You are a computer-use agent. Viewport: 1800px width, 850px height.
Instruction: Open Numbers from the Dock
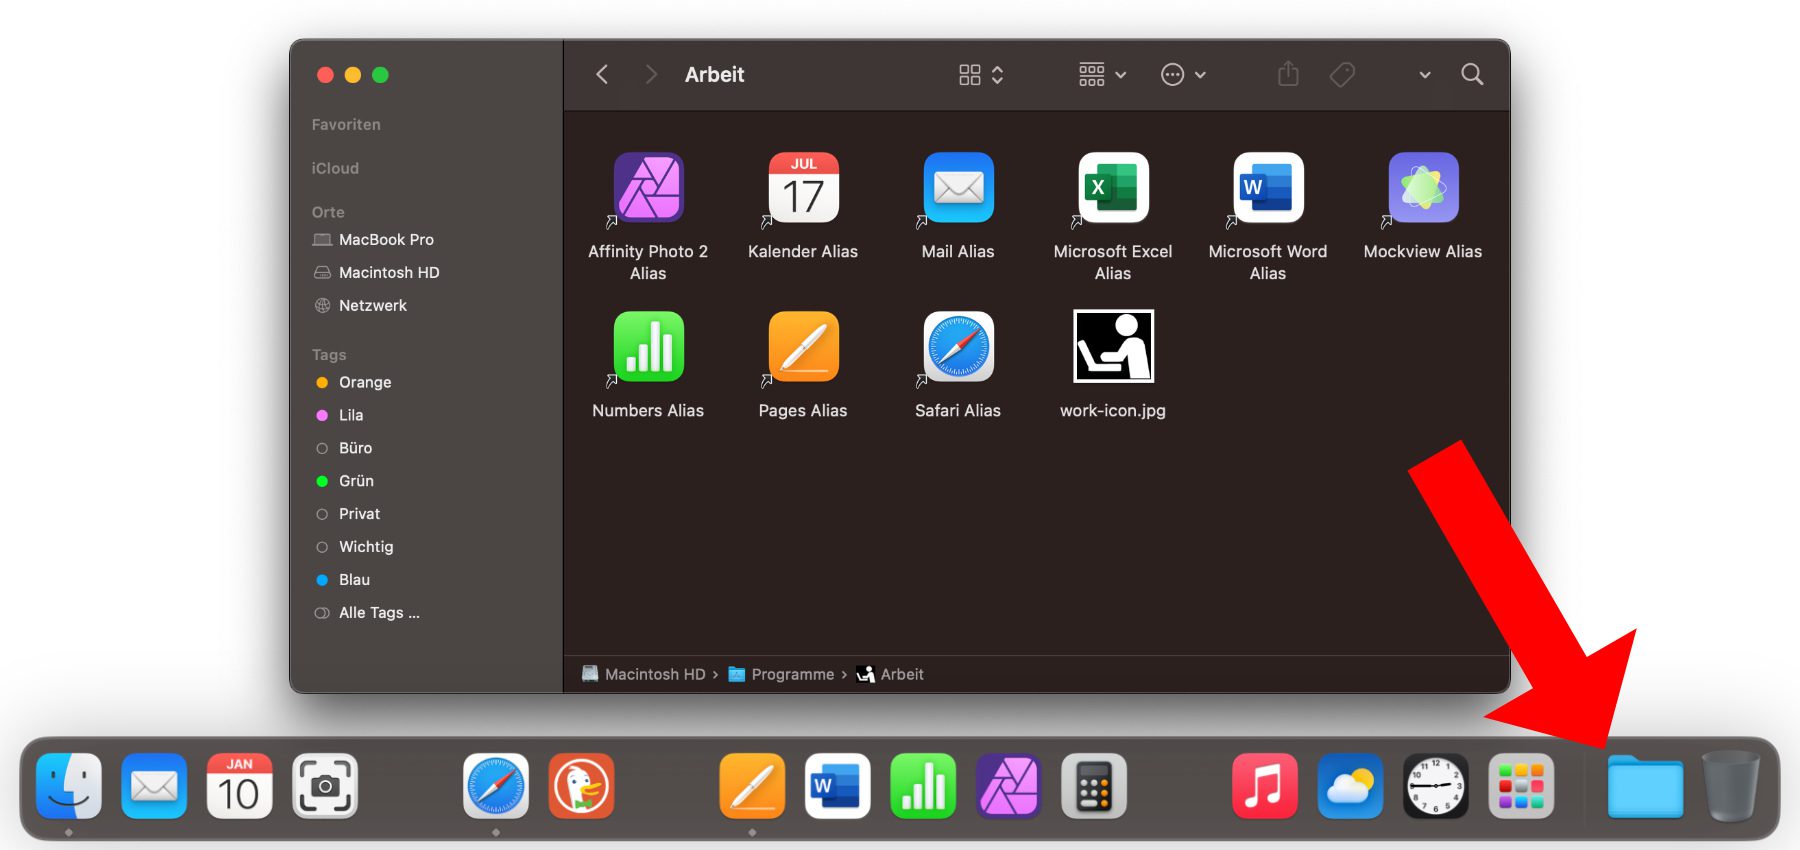coord(923,786)
